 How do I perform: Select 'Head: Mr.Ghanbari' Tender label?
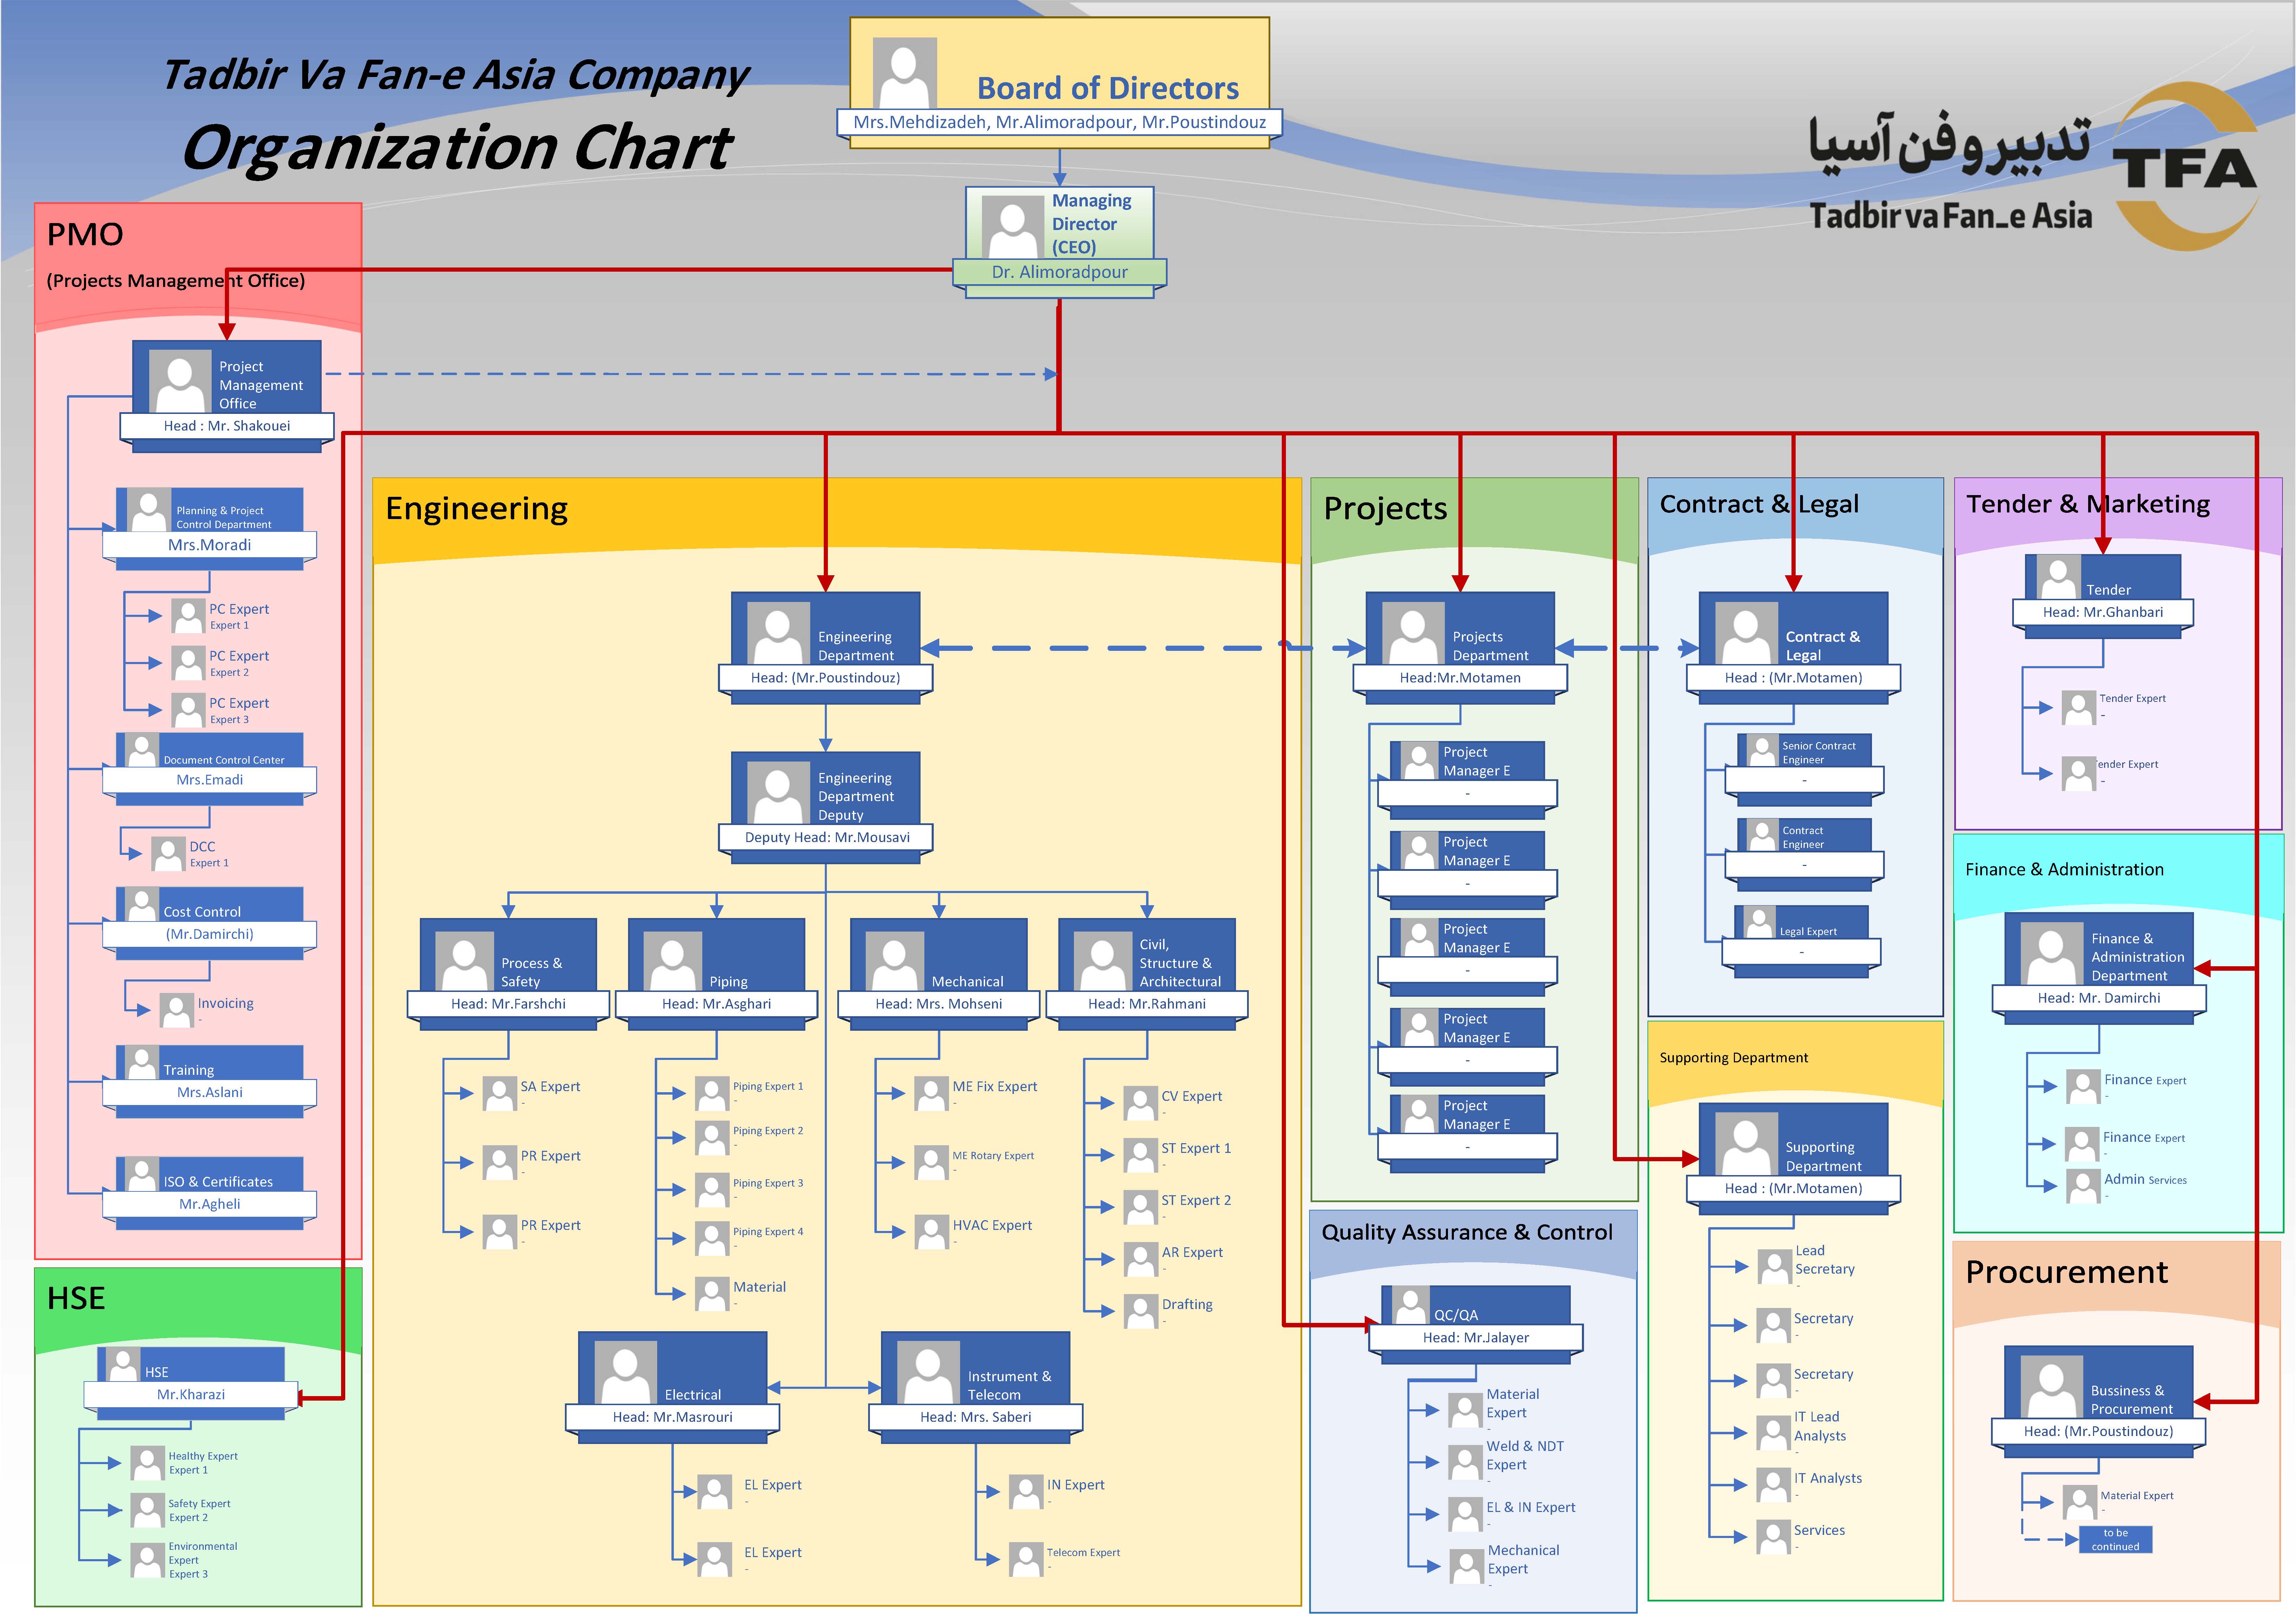click(2103, 612)
